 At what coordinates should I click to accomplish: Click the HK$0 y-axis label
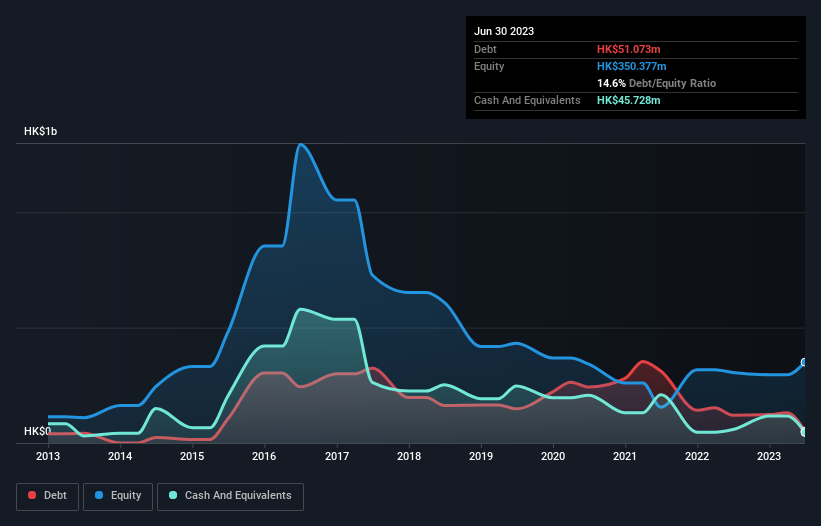pos(37,431)
